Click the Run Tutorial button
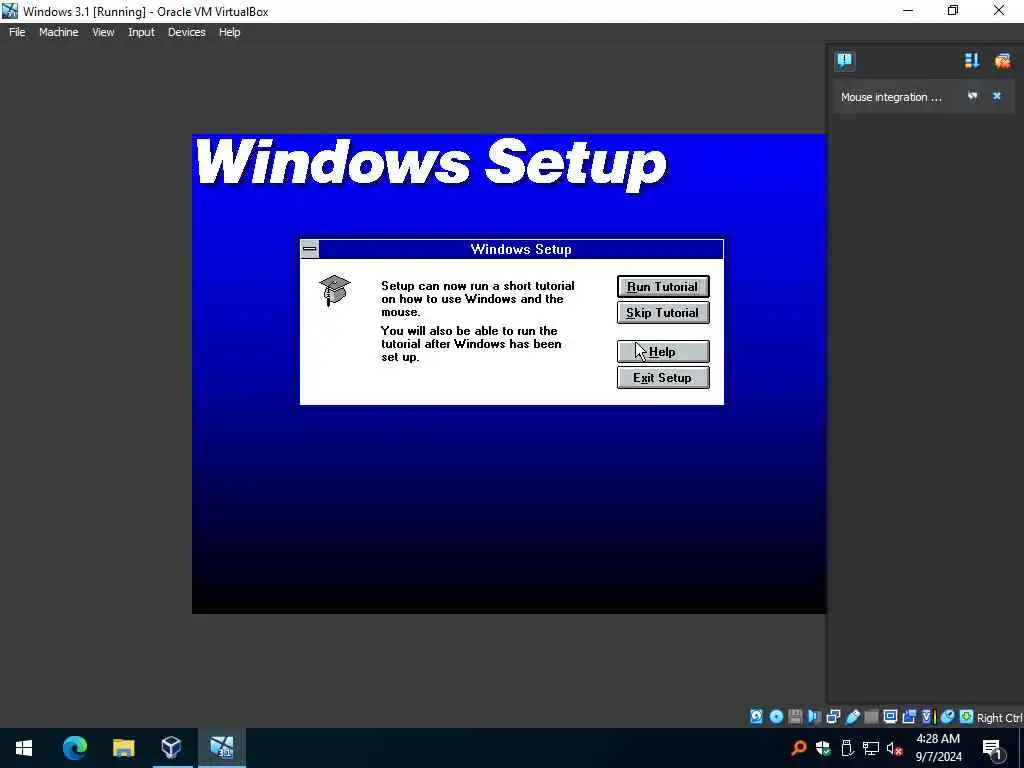Screen dimensions: 1024x768 coord(663,287)
